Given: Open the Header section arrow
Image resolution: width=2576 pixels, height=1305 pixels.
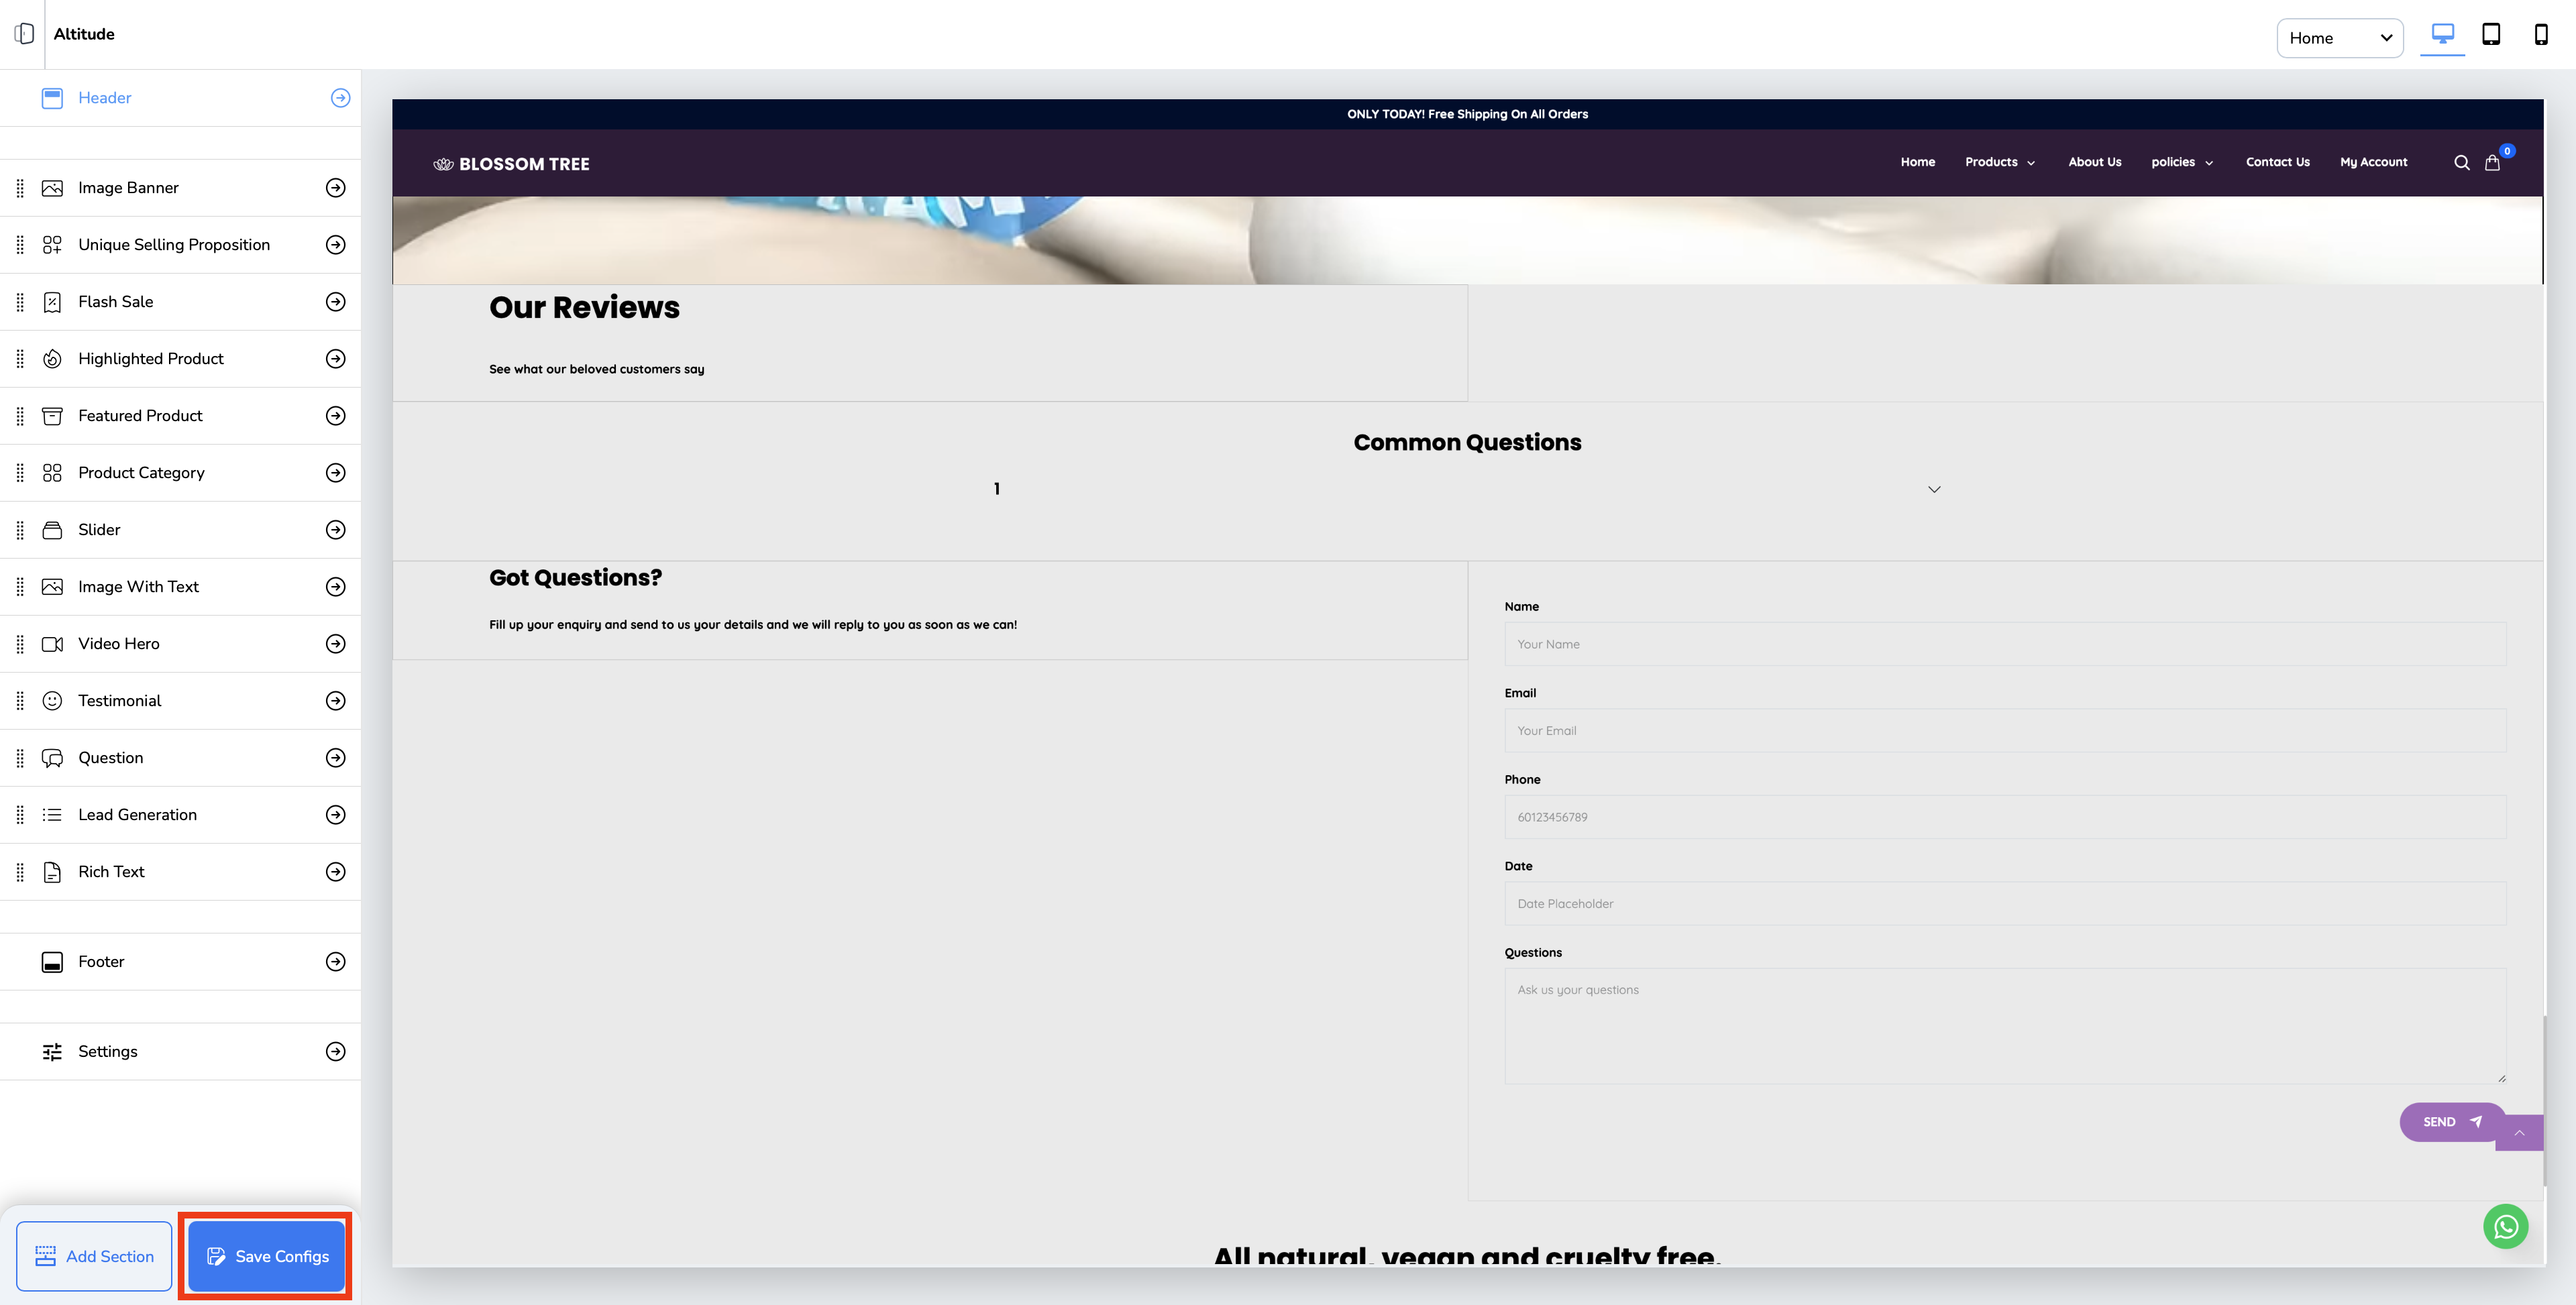Looking at the screenshot, I should click(340, 98).
